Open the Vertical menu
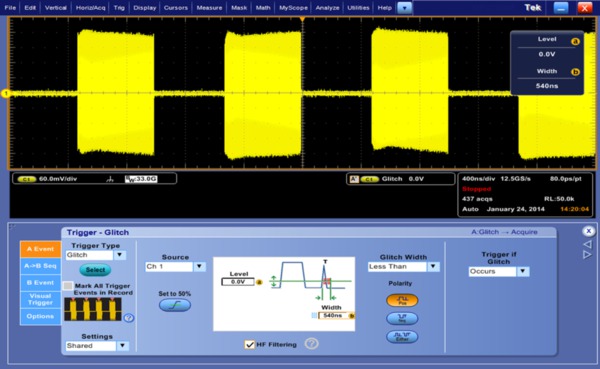This screenshot has height=369, width=600. [55, 8]
